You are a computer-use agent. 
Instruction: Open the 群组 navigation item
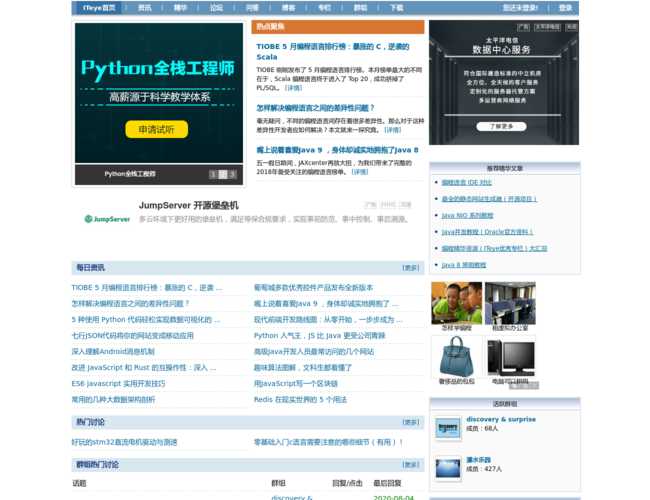[x=360, y=8]
